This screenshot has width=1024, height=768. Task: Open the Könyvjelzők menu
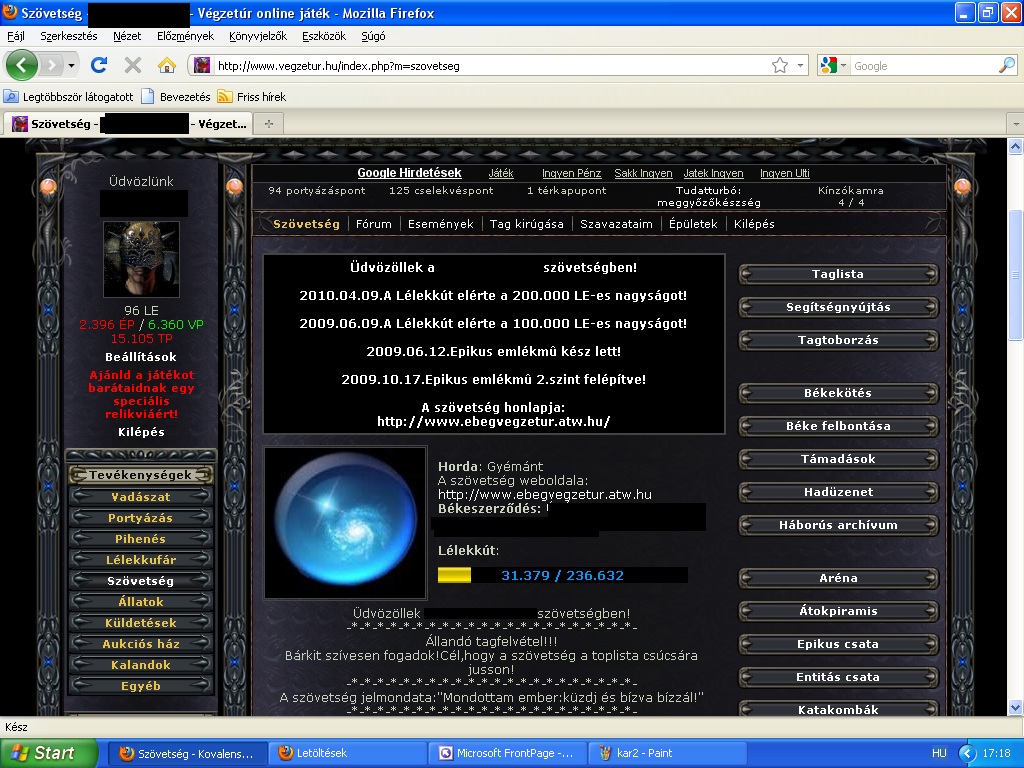click(257, 36)
